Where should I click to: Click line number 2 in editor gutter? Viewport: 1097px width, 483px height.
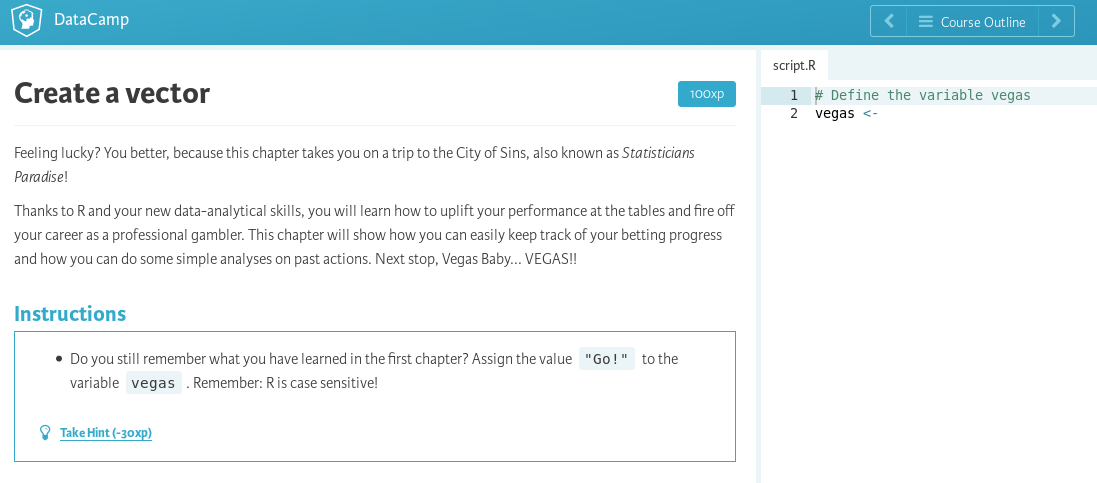pyautogui.click(x=794, y=113)
